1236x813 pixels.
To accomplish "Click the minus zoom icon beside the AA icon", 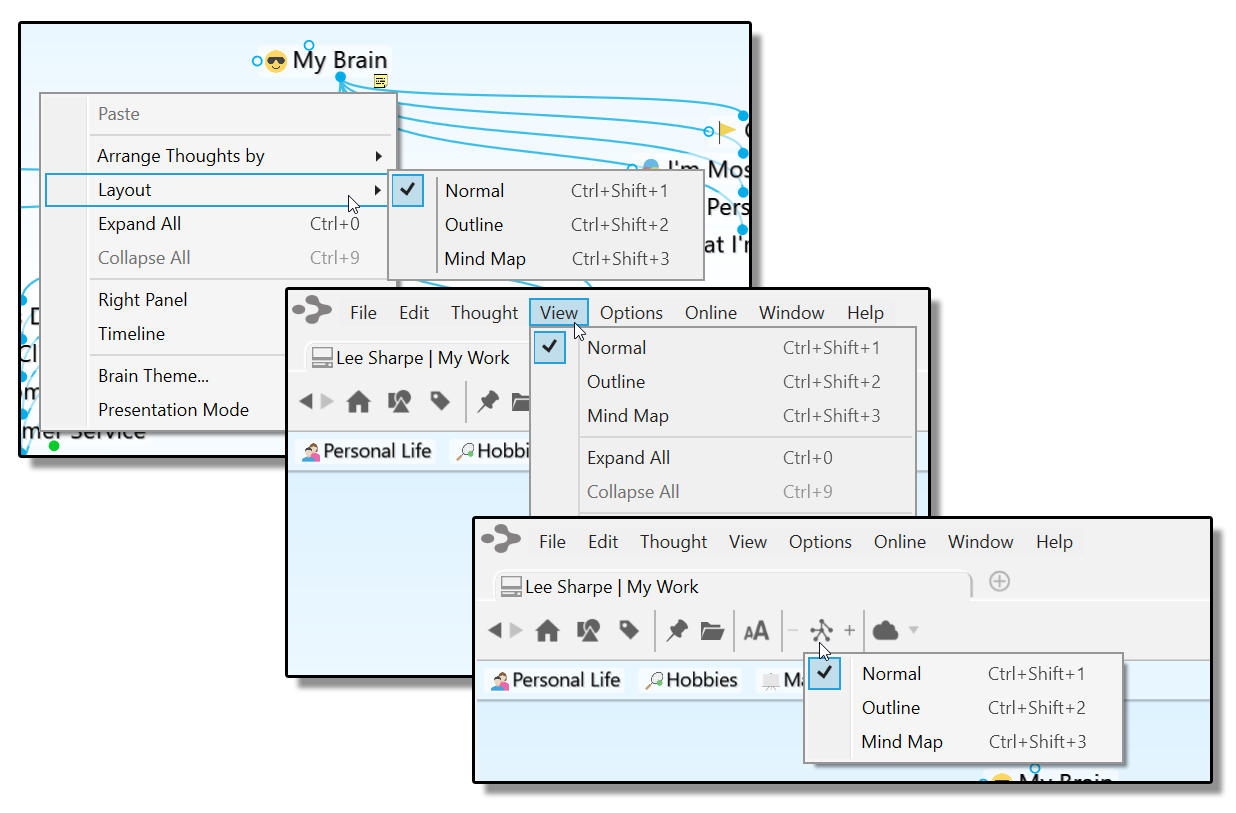I will 793,630.
